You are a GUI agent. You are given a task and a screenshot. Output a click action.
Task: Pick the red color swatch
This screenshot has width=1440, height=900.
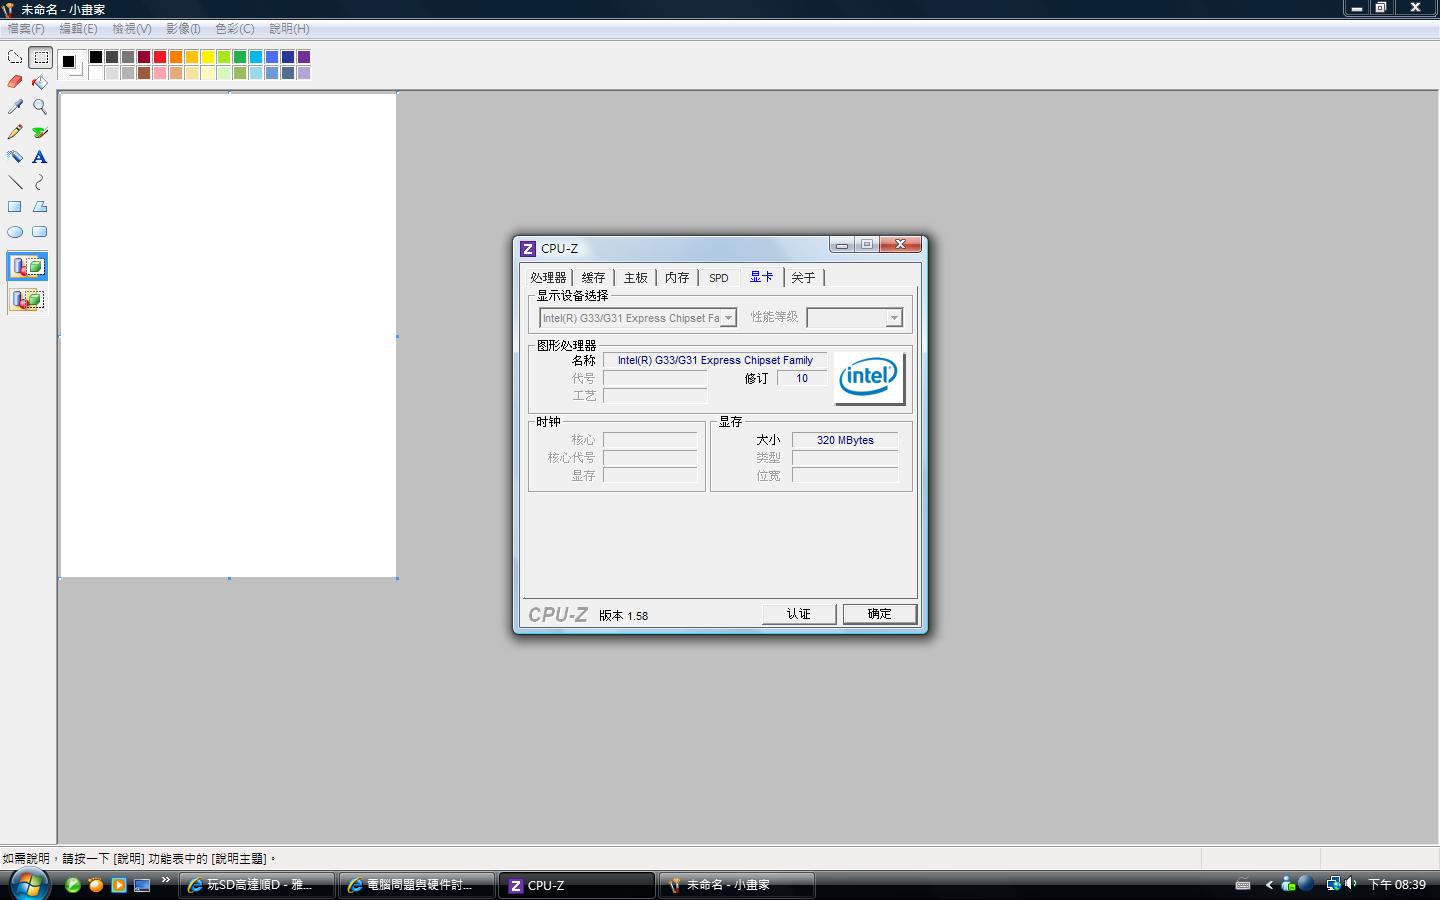coord(160,57)
